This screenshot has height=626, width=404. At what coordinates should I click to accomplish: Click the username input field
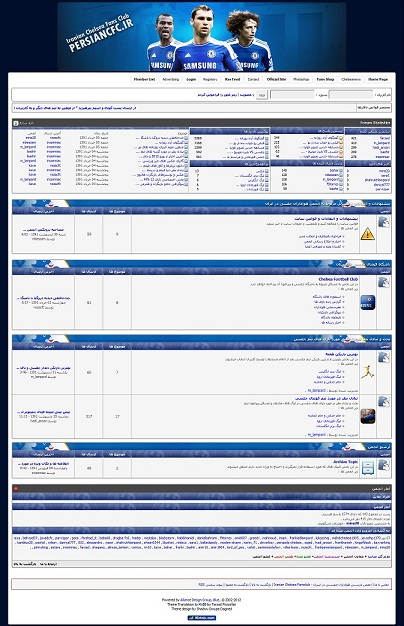(351, 95)
